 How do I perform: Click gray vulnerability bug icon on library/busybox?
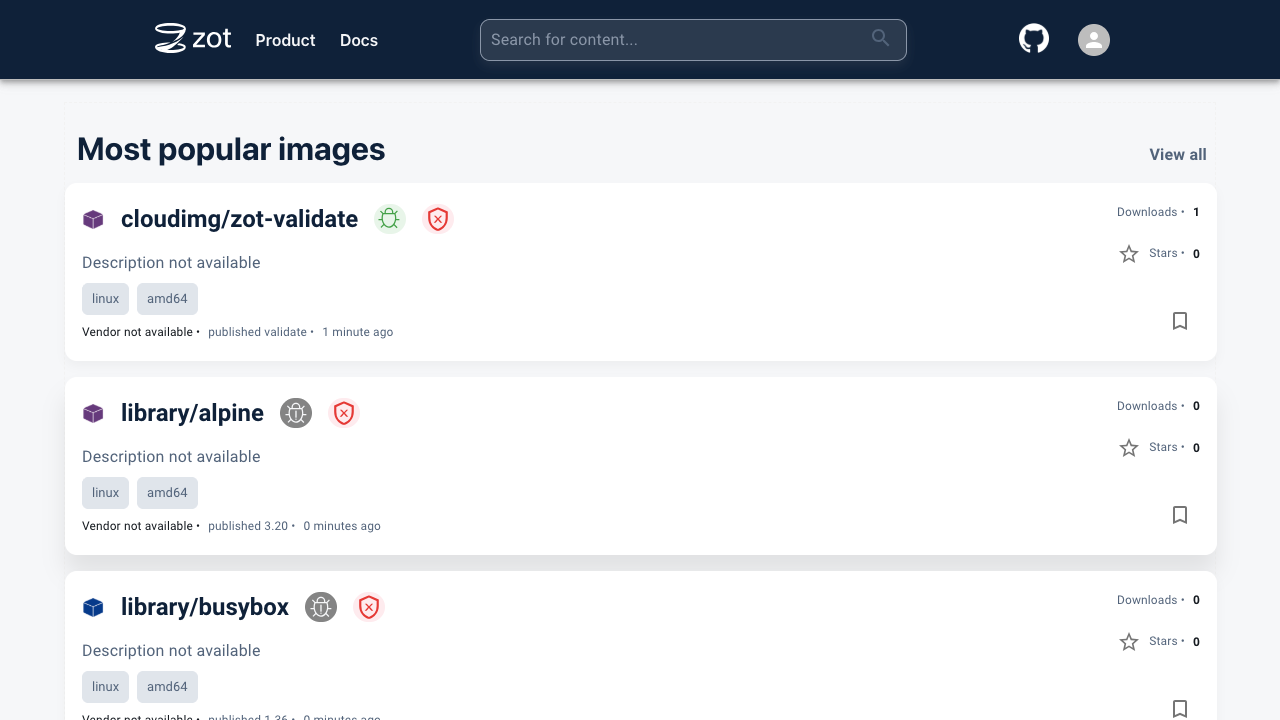coord(321,607)
